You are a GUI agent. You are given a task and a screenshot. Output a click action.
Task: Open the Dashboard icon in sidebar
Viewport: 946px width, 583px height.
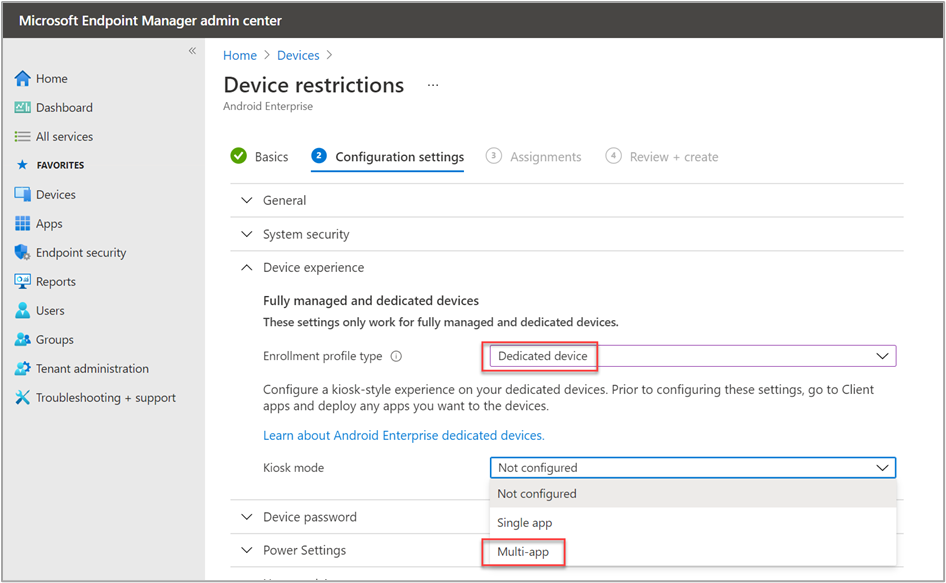(x=23, y=107)
